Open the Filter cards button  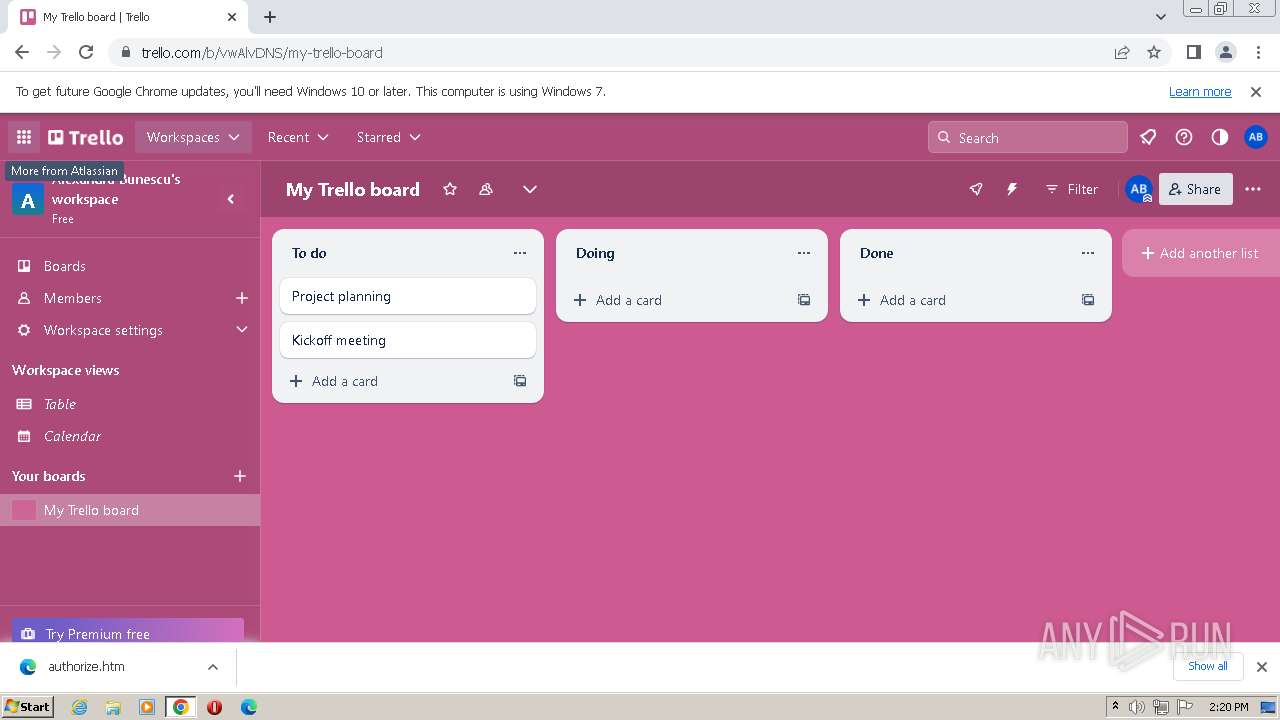tap(1071, 189)
